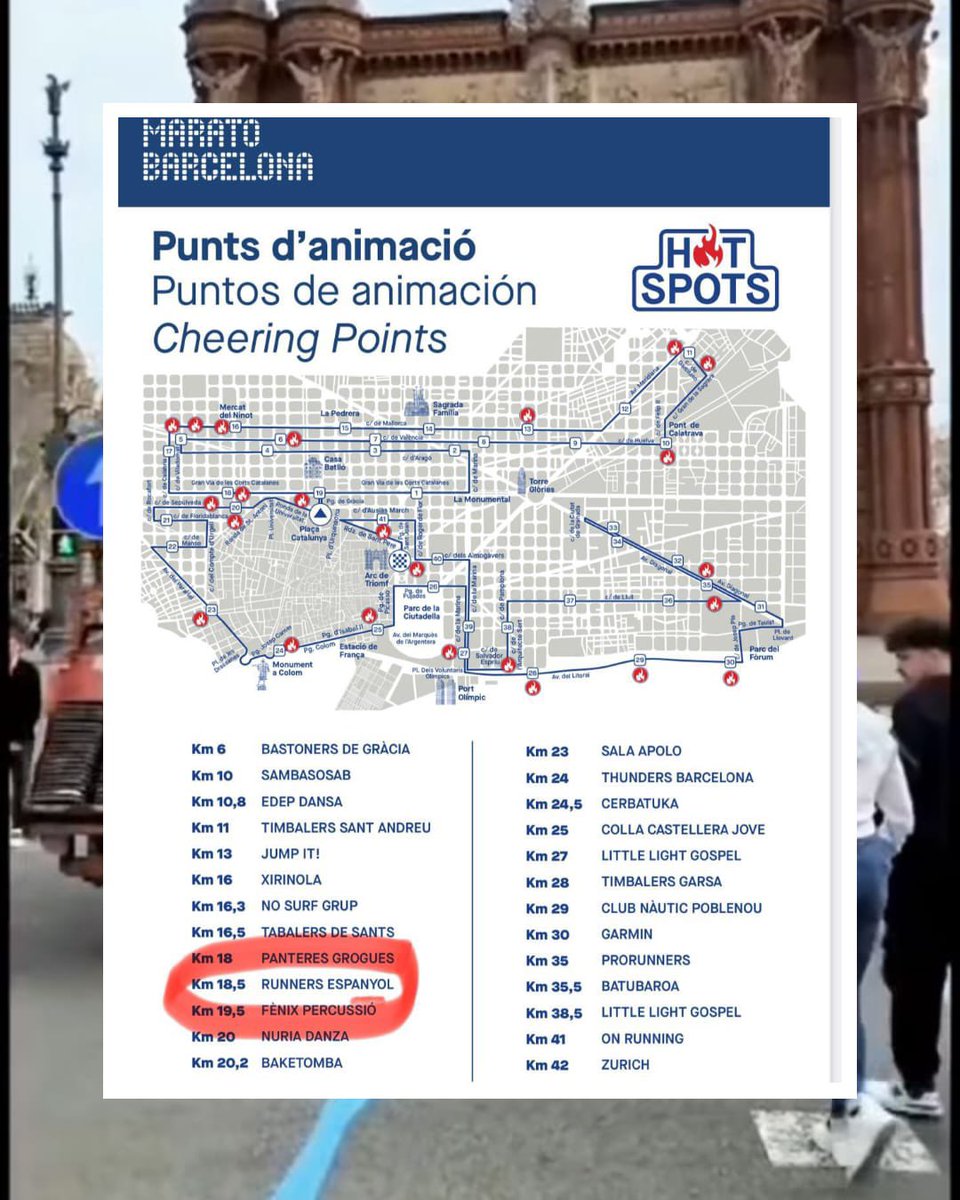The image size is (960, 1200).
Task: Click the Estació de França label
Action: (x=358, y=650)
